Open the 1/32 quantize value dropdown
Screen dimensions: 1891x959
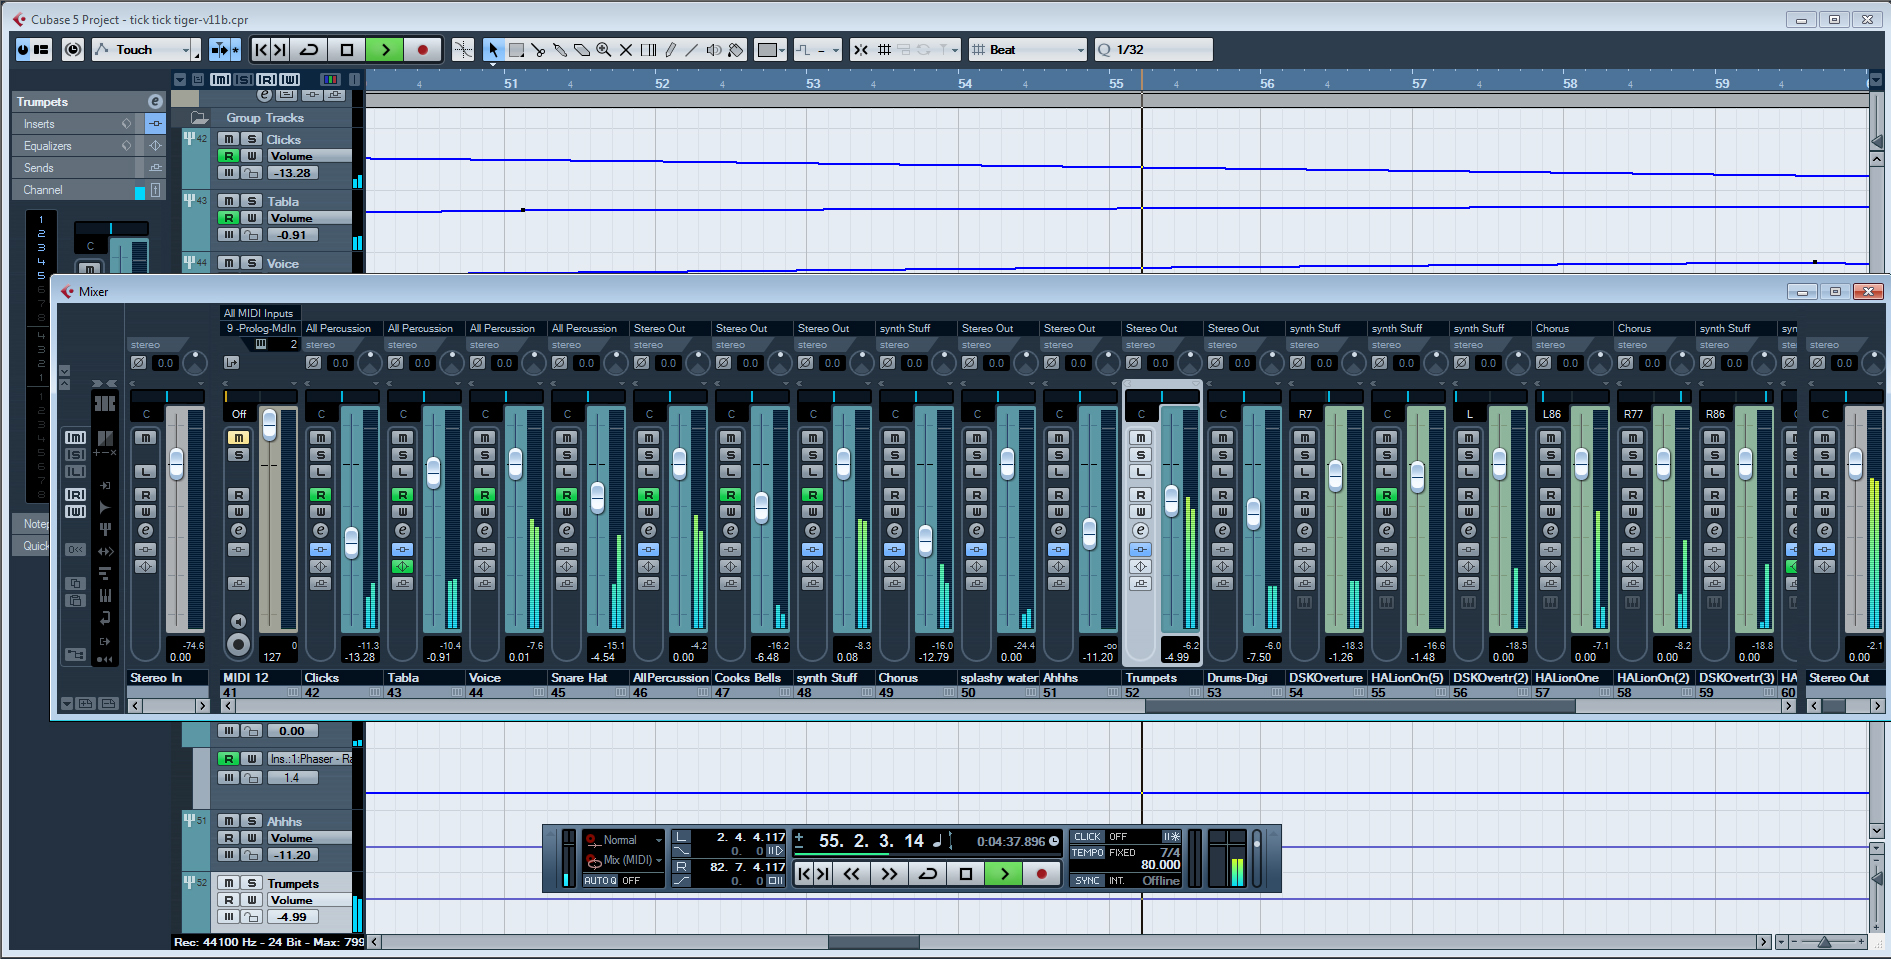point(1153,50)
